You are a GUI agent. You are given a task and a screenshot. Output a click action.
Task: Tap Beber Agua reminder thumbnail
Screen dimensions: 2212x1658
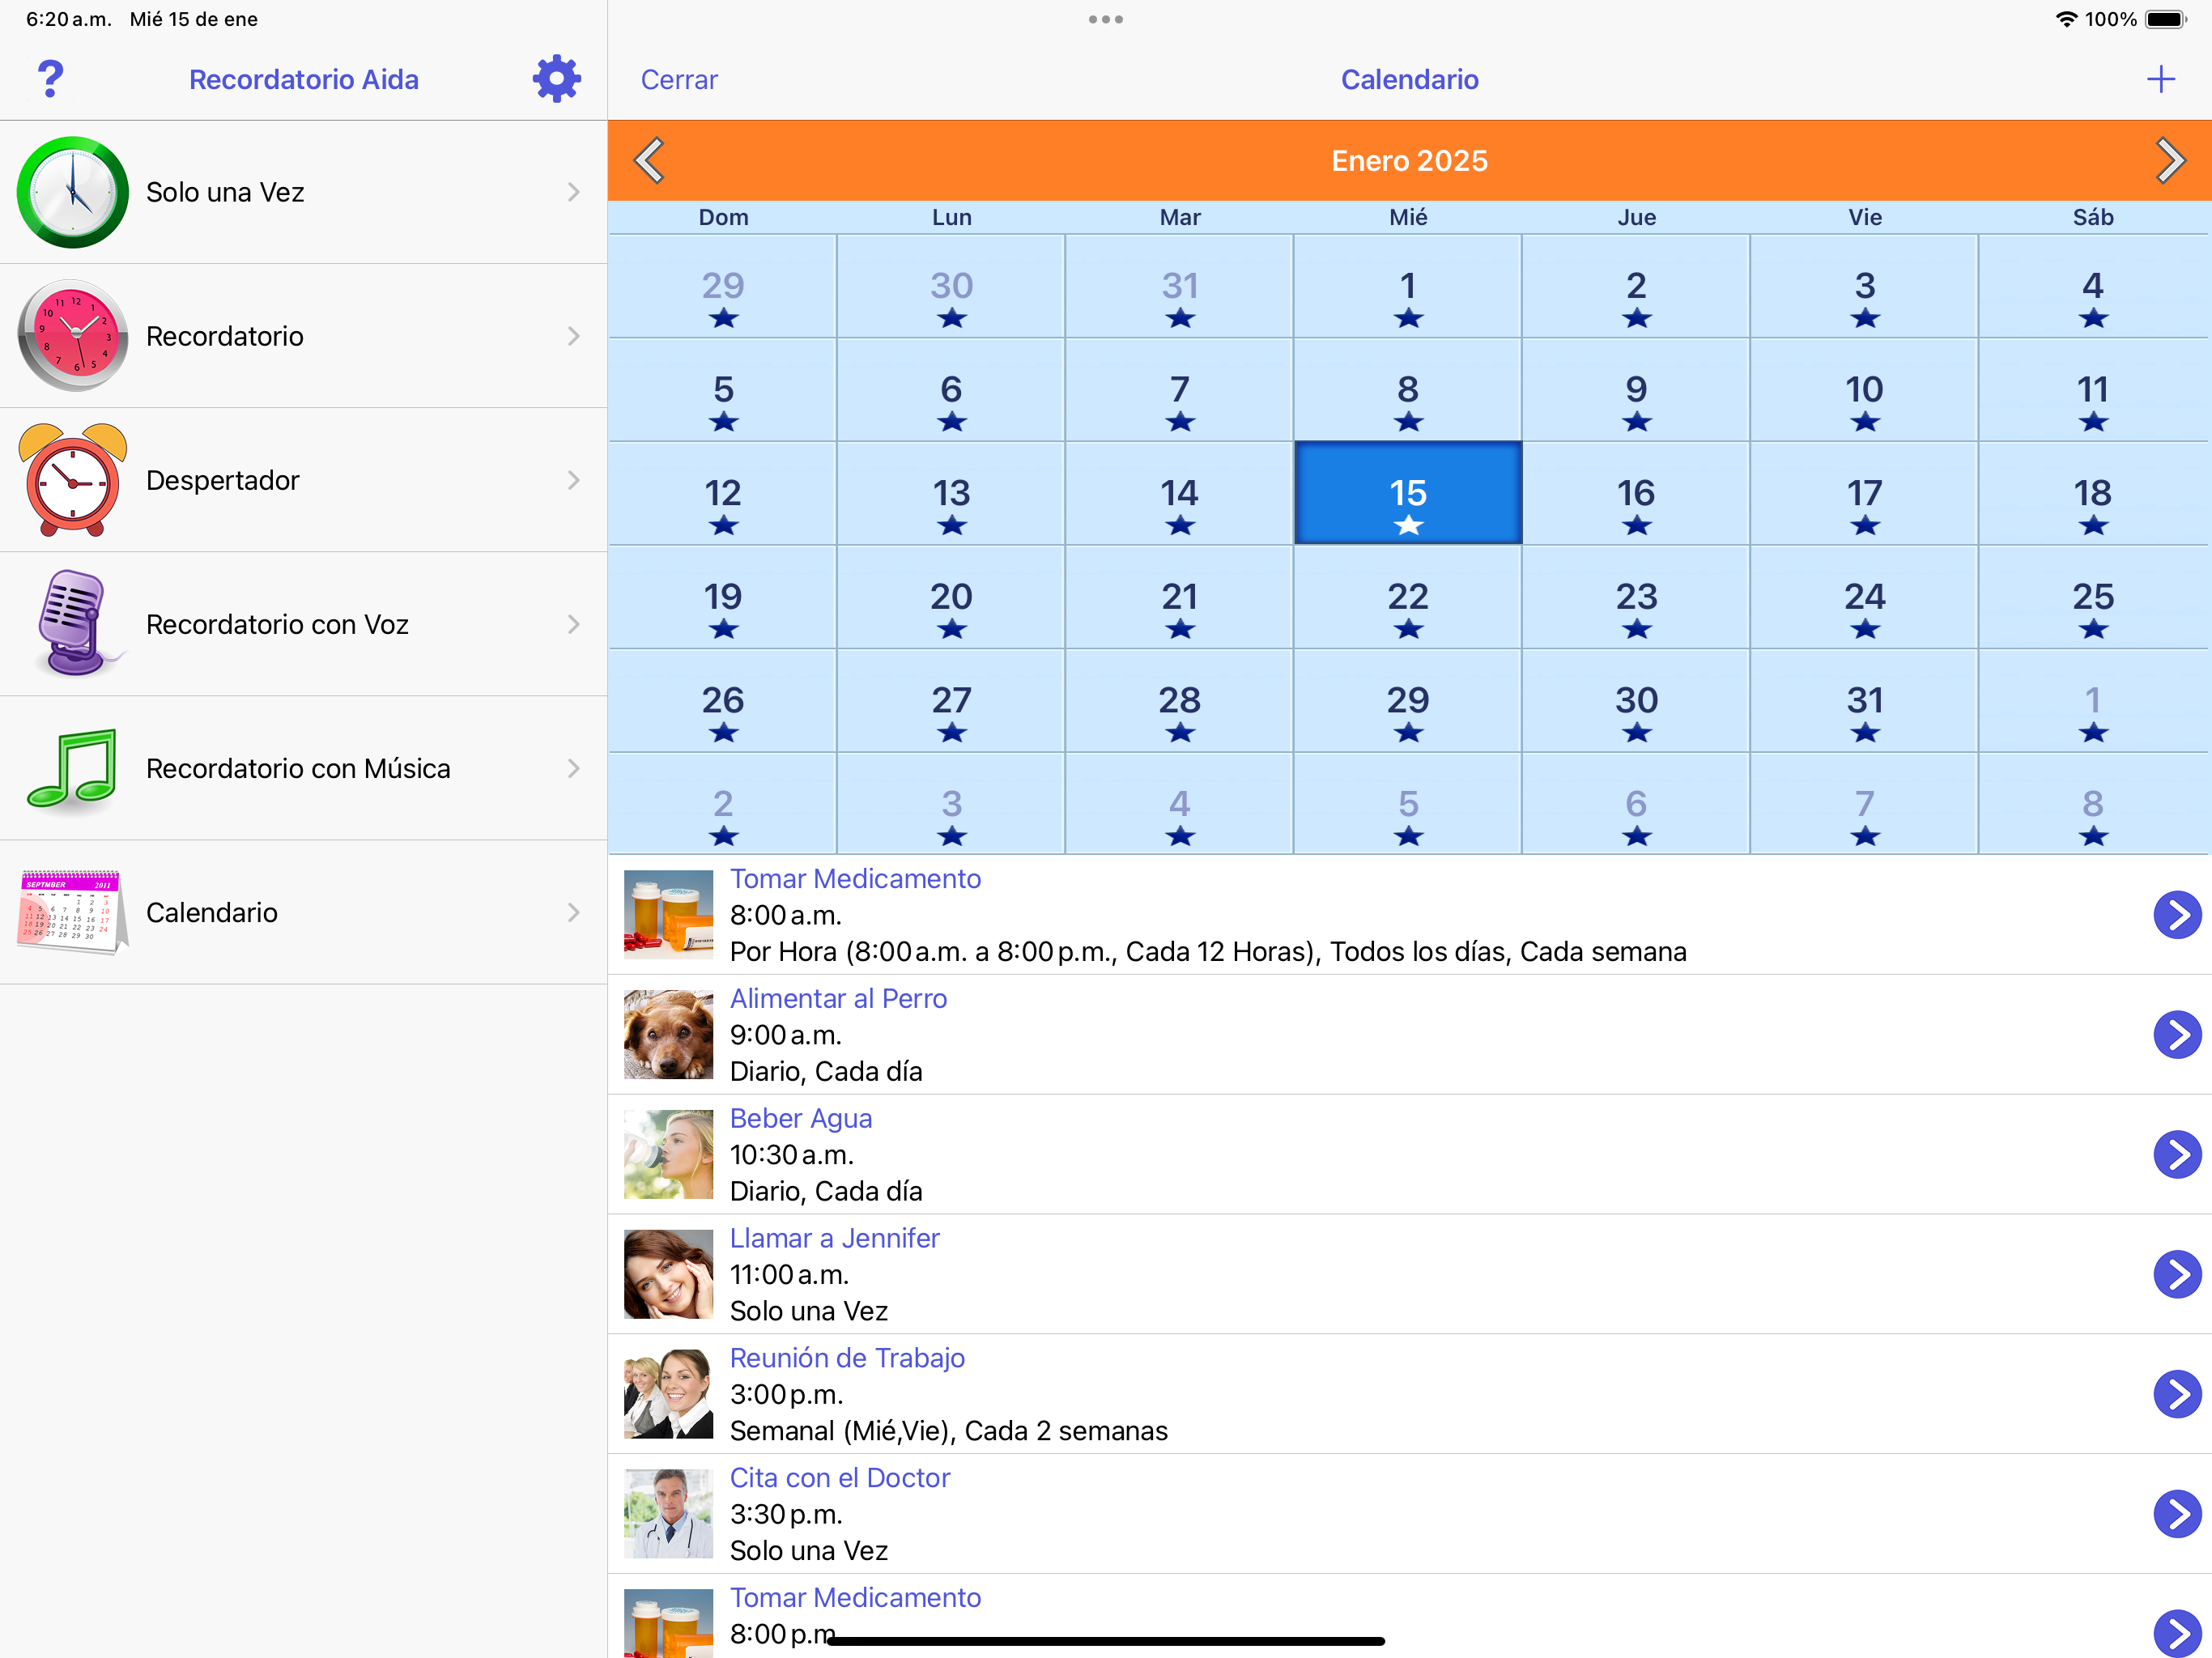pos(668,1154)
